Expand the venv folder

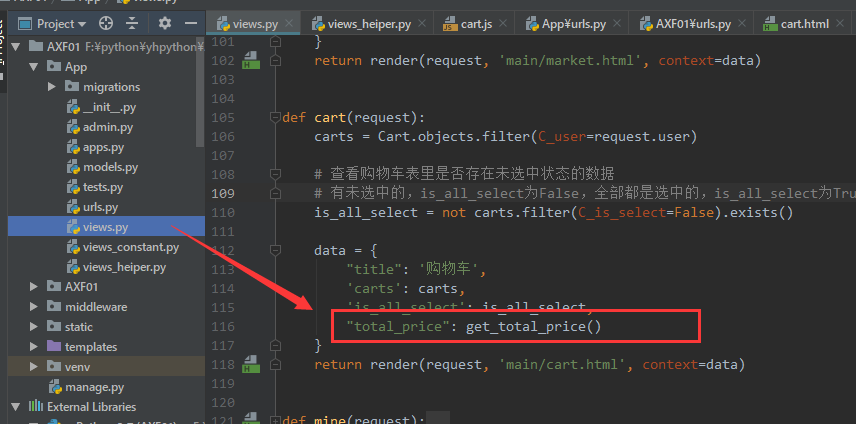tap(34, 367)
